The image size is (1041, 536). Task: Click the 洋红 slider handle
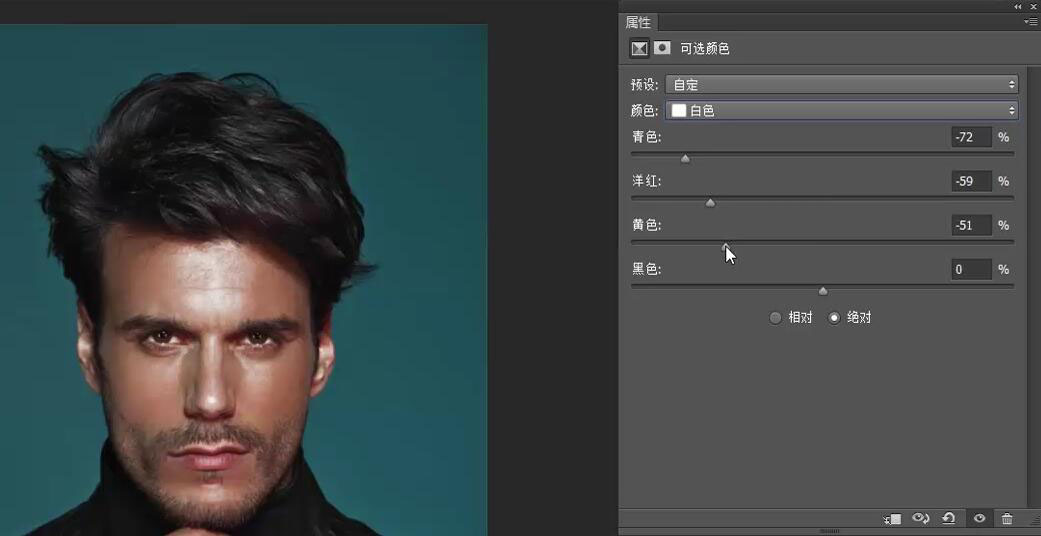(x=710, y=203)
